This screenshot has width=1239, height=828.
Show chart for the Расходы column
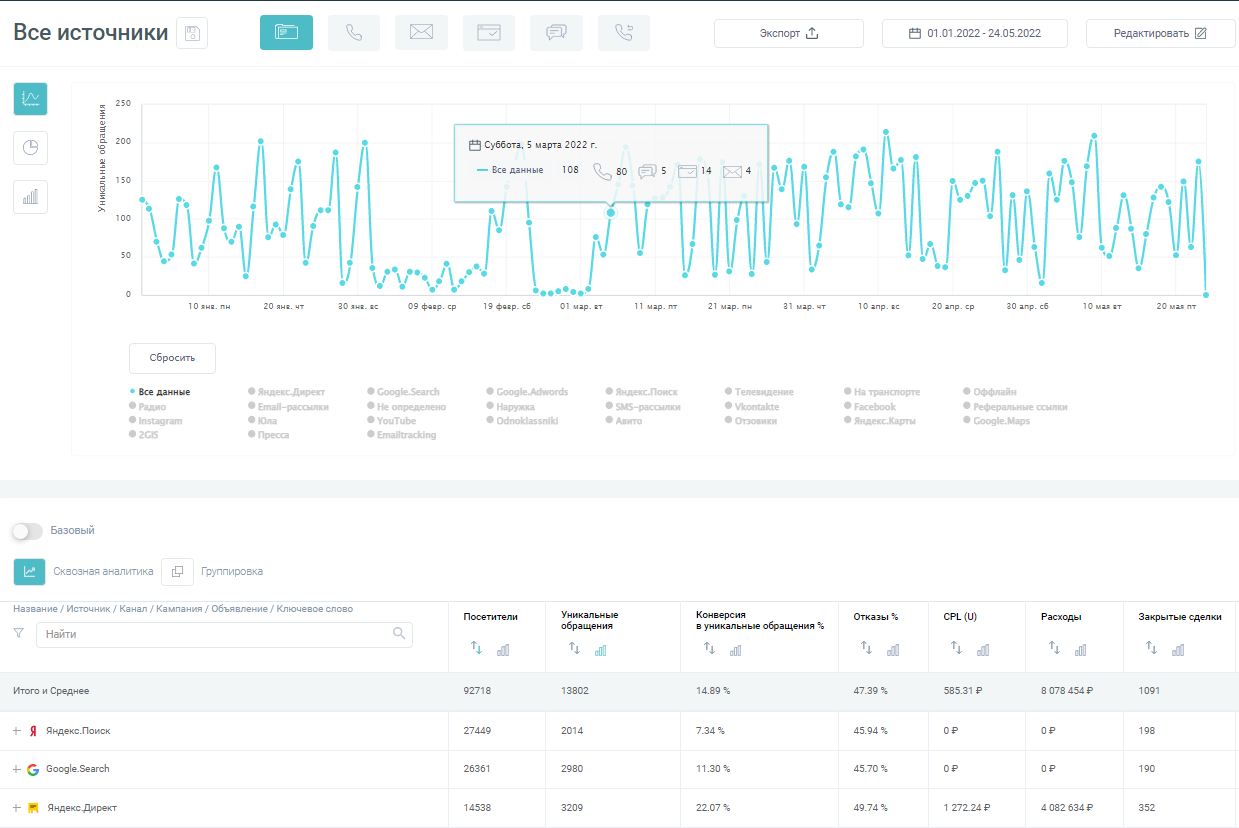1081,650
